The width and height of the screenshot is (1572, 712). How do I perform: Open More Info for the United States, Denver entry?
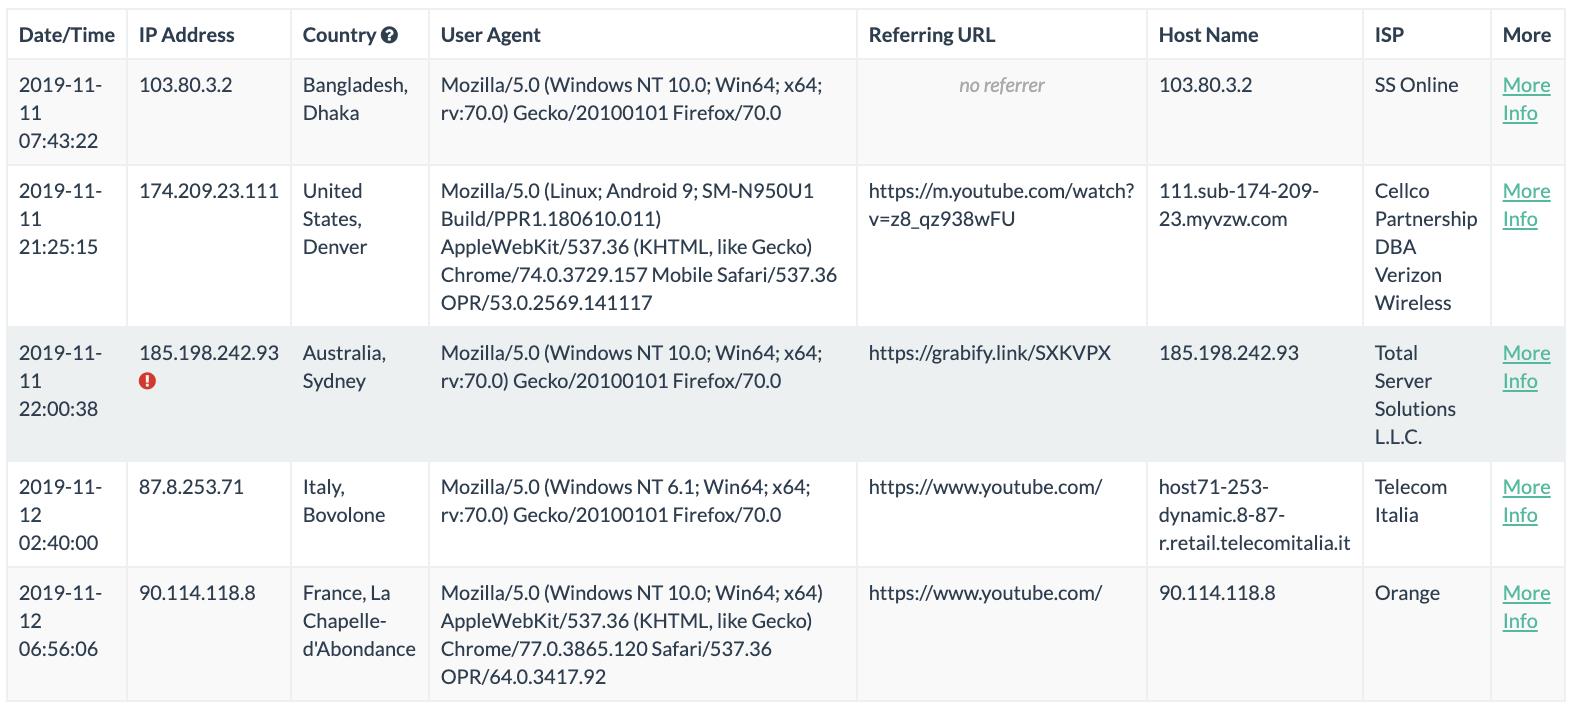point(1526,205)
